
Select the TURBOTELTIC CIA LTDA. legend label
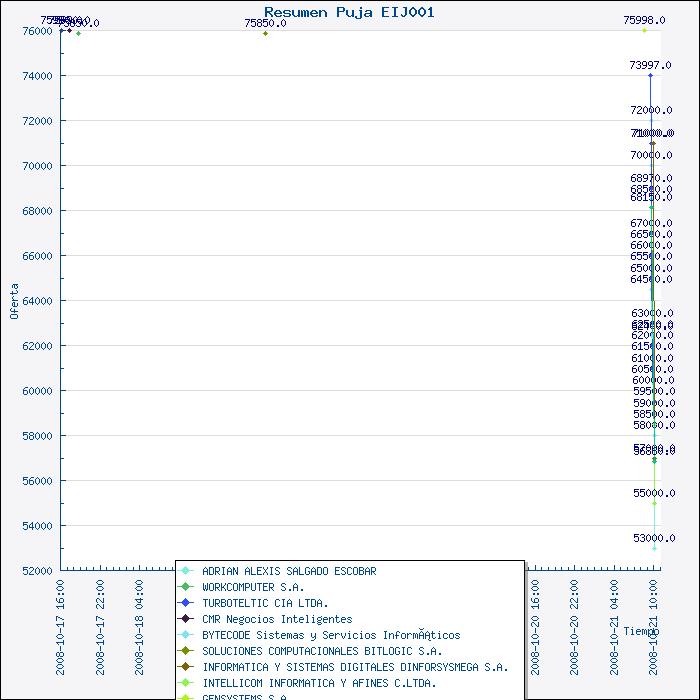[x=265, y=603]
